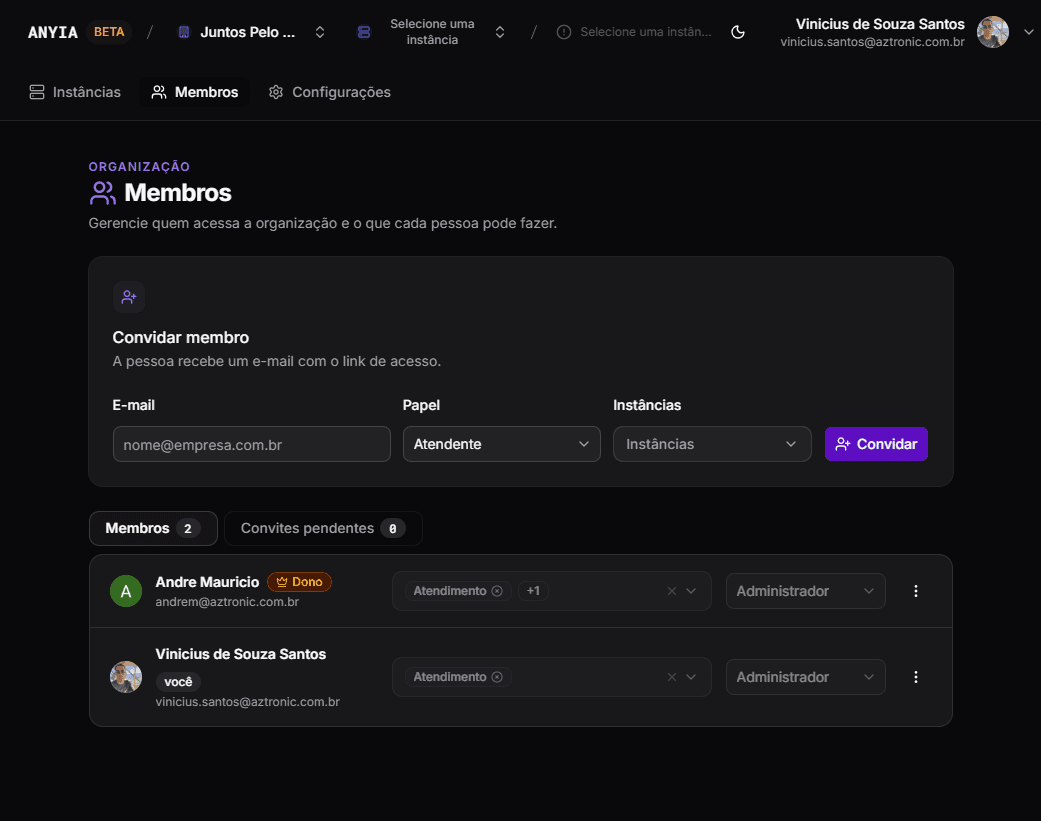Click the Convidar membro heading
The height and width of the screenshot is (821, 1041).
(x=181, y=337)
